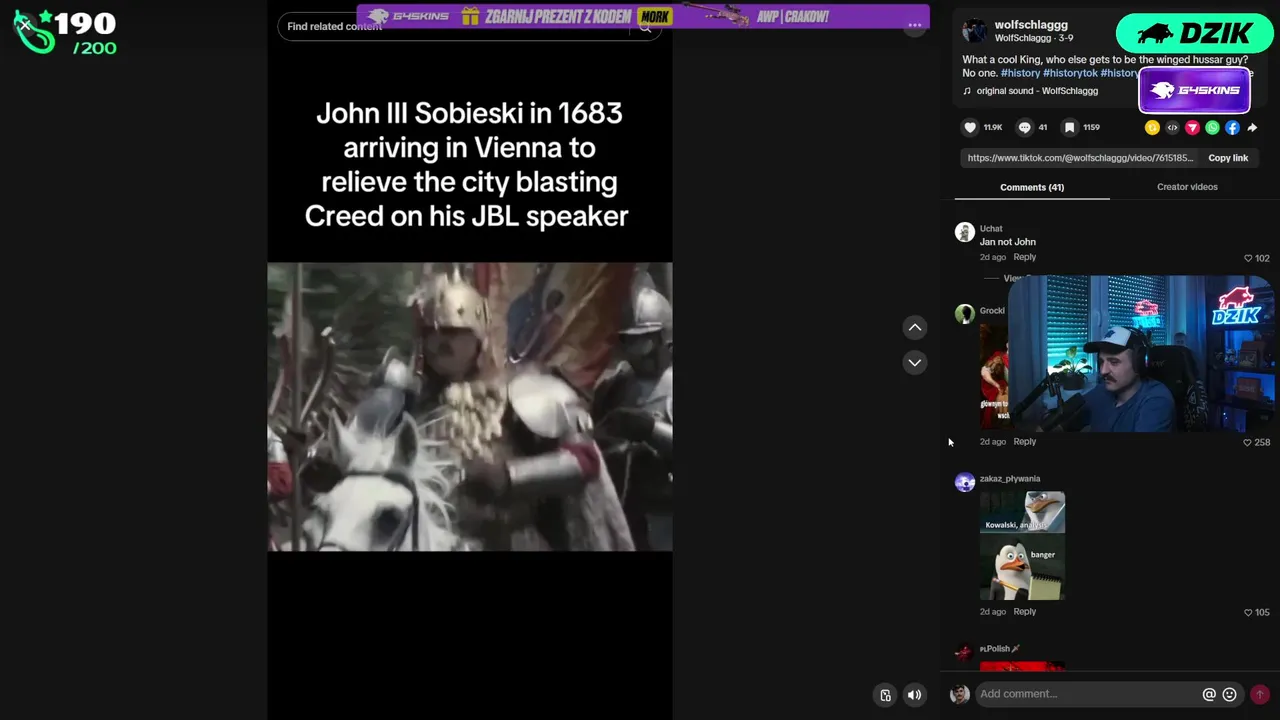The height and width of the screenshot is (720, 1280).
Task: Reply to zakaz_plywania's comment
Action: tap(1024, 611)
